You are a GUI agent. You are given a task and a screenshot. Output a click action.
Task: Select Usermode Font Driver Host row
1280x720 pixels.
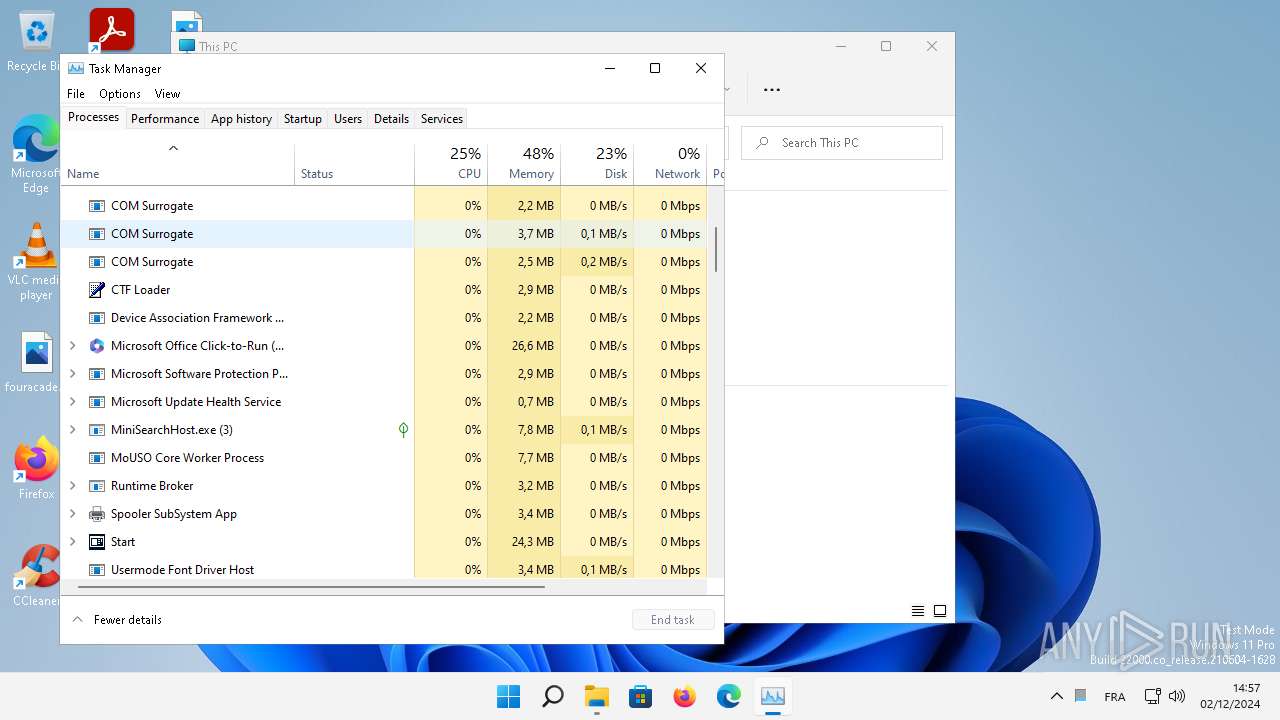coord(384,569)
